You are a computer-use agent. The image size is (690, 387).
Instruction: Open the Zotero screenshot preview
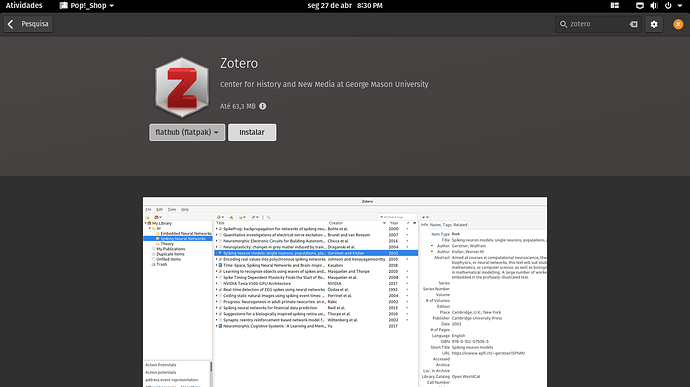coord(345,292)
